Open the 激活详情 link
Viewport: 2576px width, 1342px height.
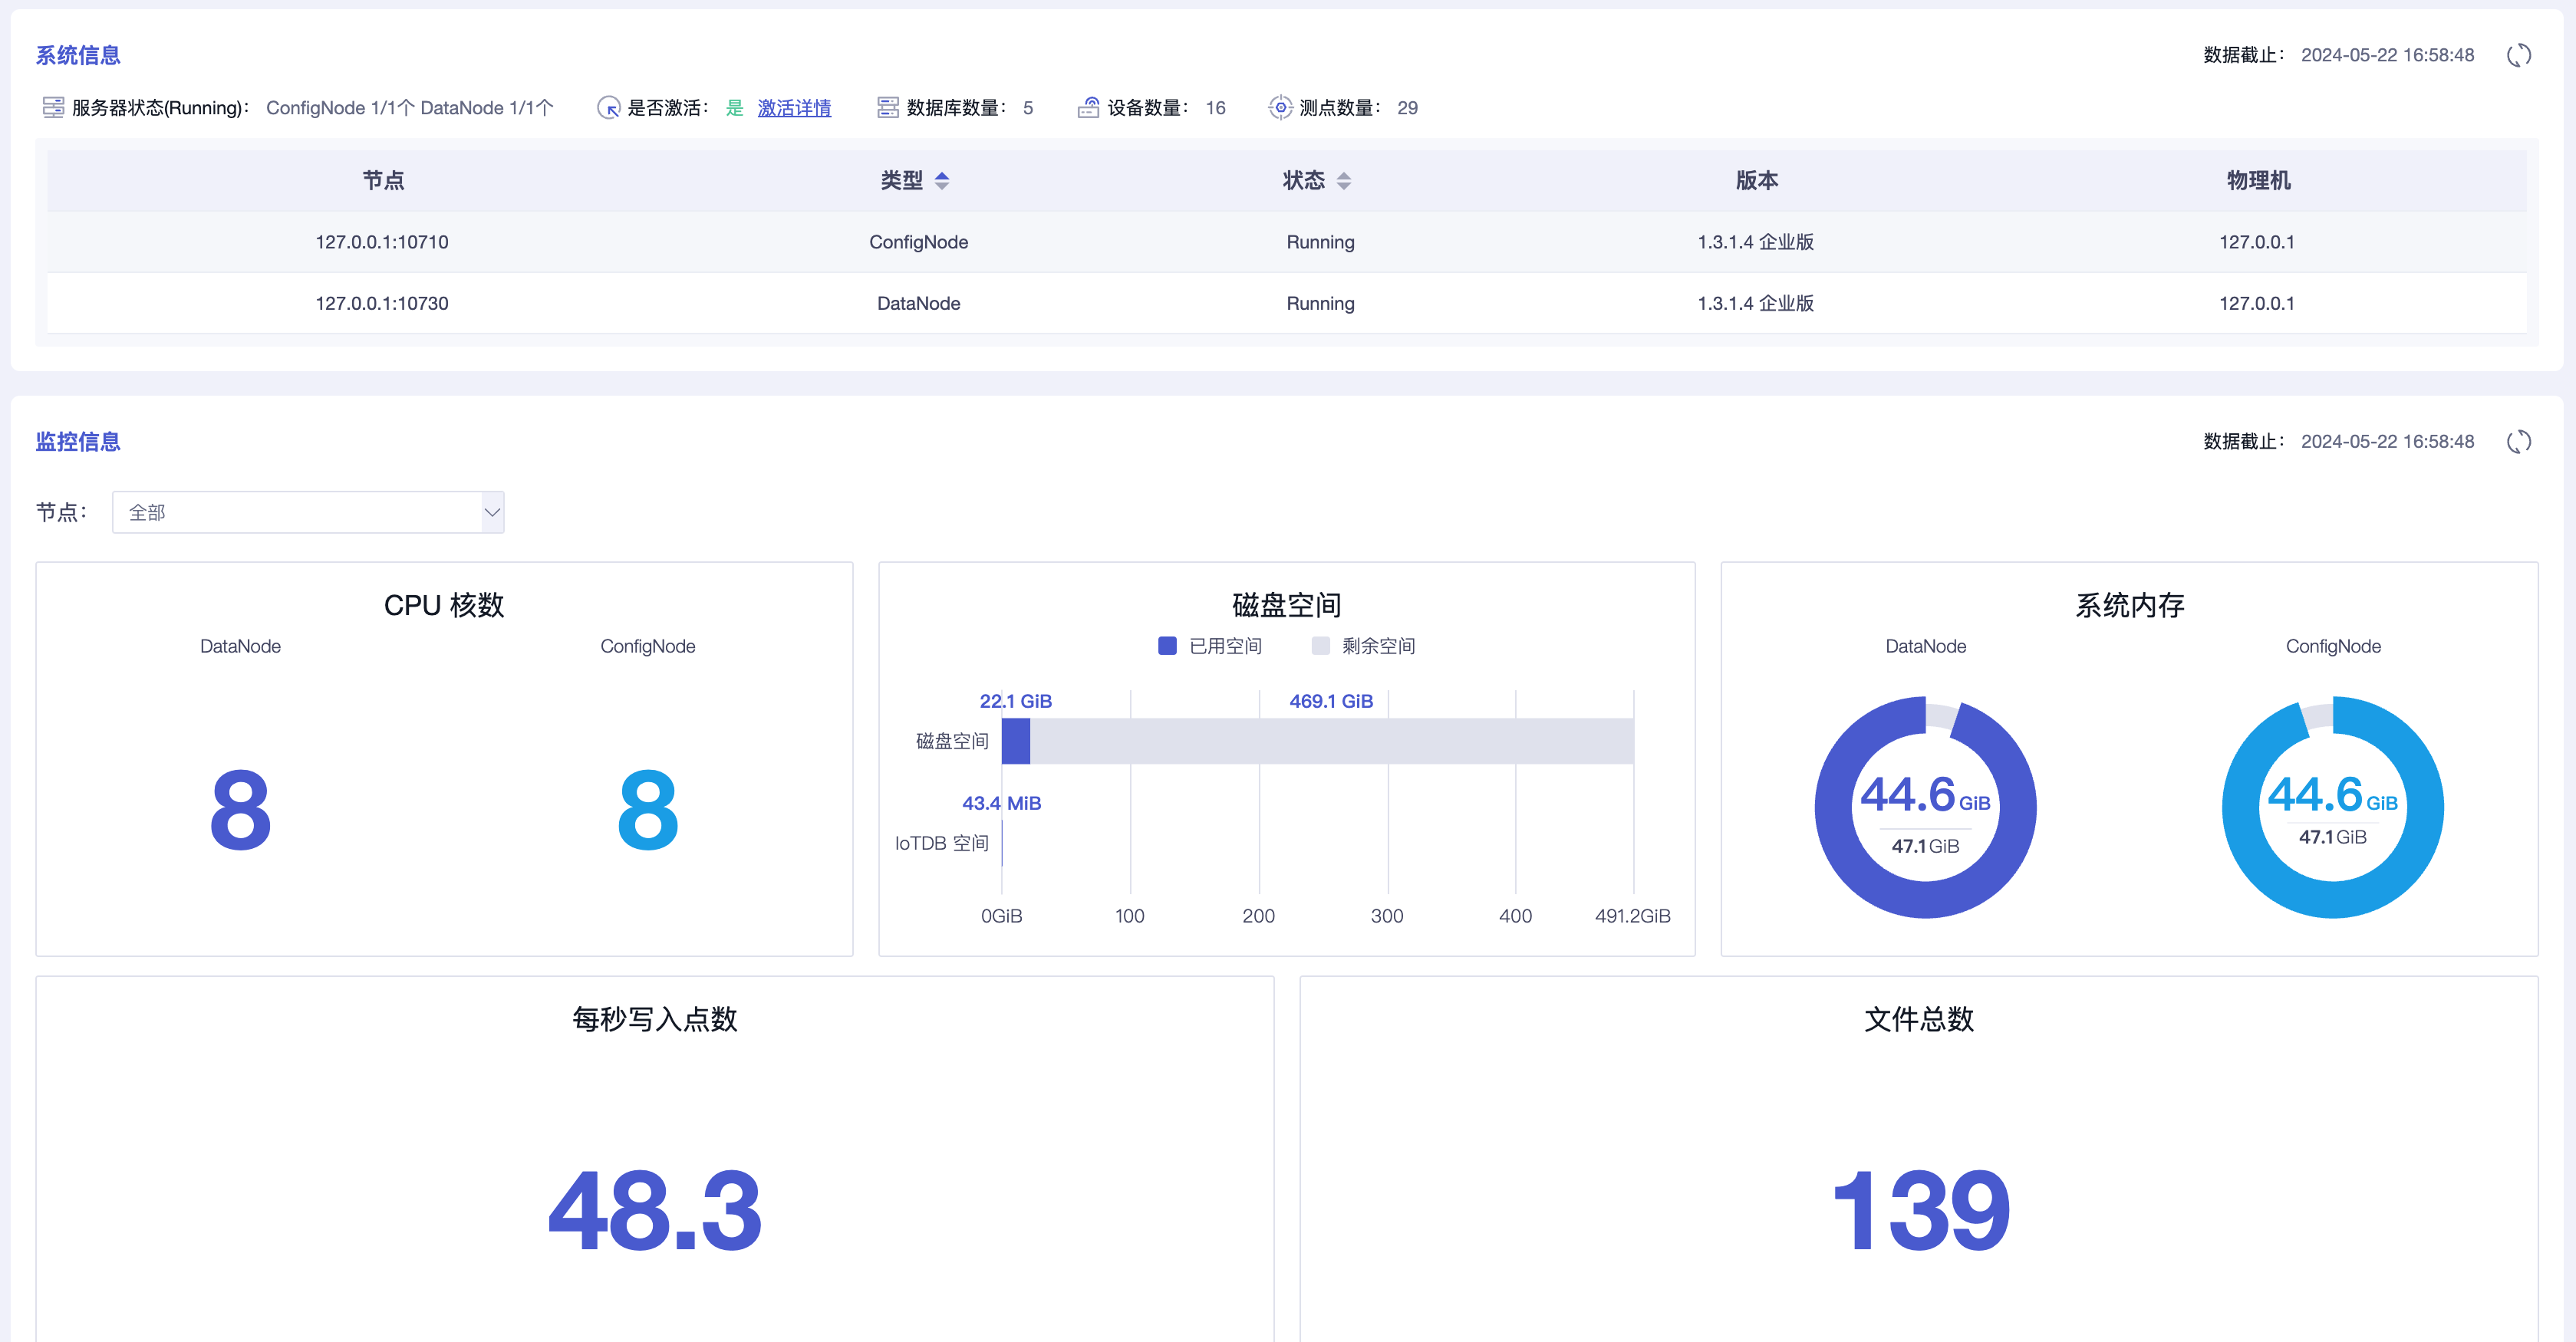click(793, 108)
